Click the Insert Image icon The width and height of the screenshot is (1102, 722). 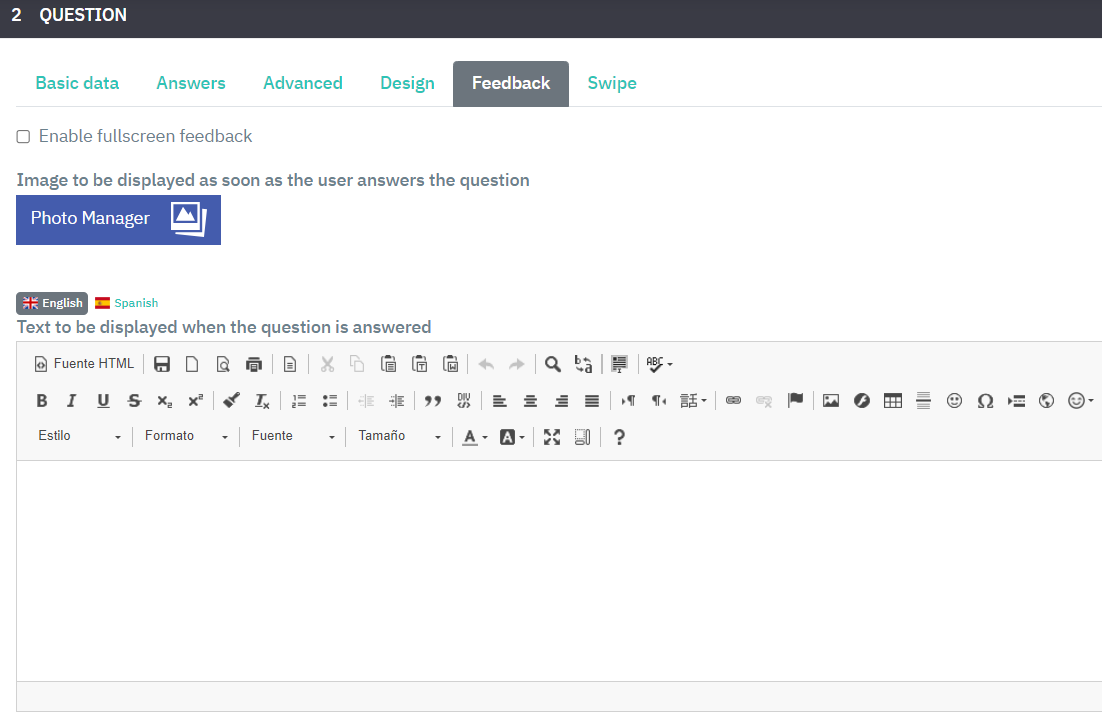coord(831,400)
